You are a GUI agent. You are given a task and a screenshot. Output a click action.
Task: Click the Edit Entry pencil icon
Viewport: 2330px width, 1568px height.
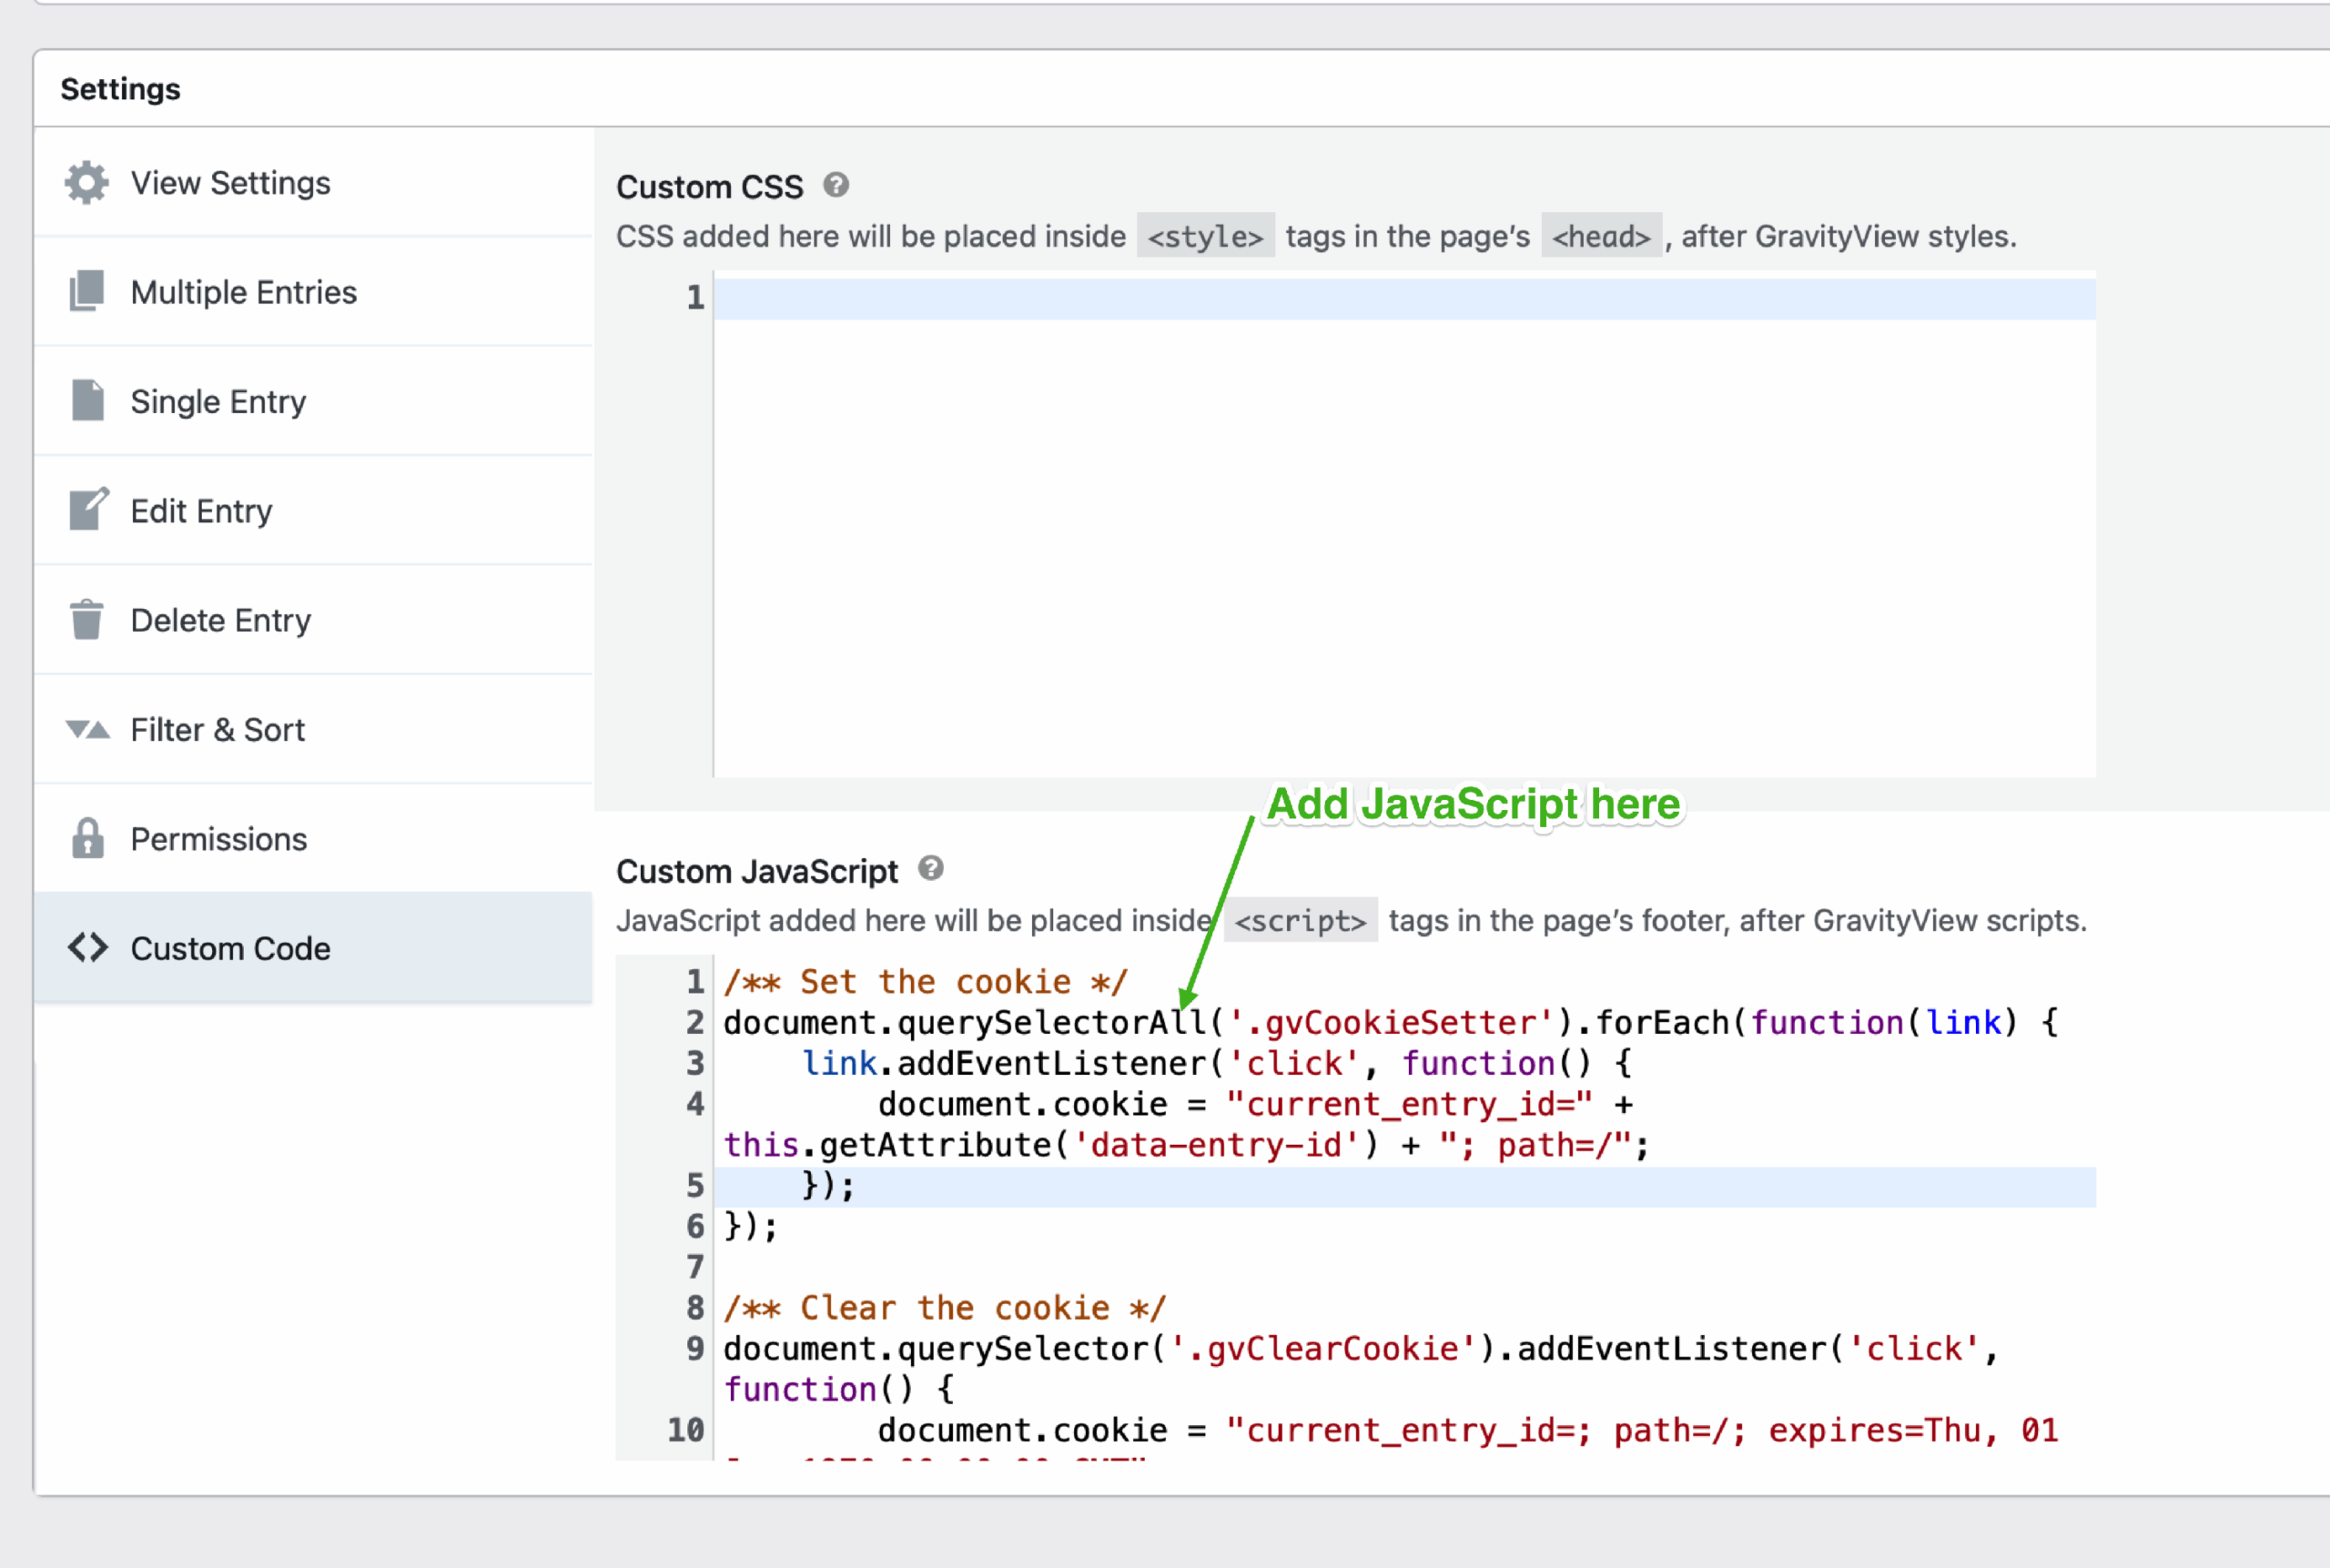point(88,510)
